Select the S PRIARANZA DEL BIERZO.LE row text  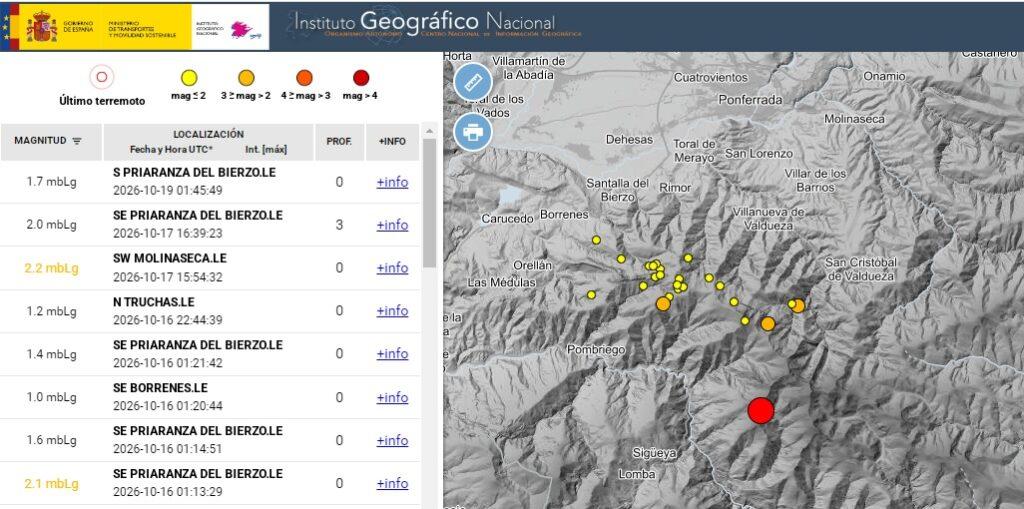point(195,172)
